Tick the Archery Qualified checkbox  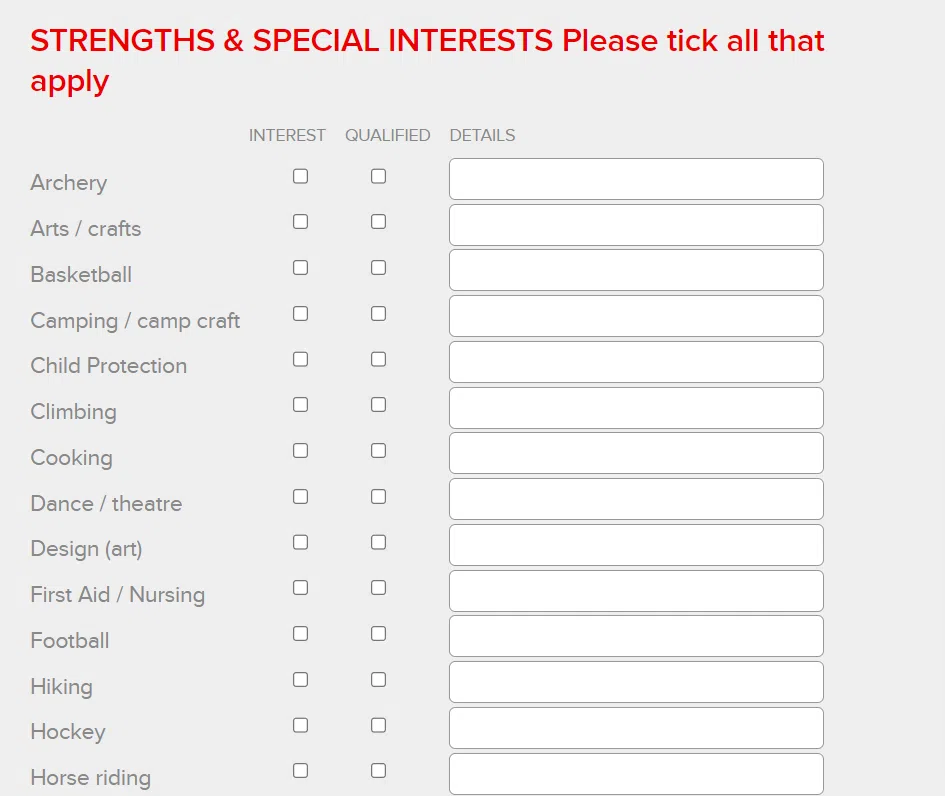point(378,176)
